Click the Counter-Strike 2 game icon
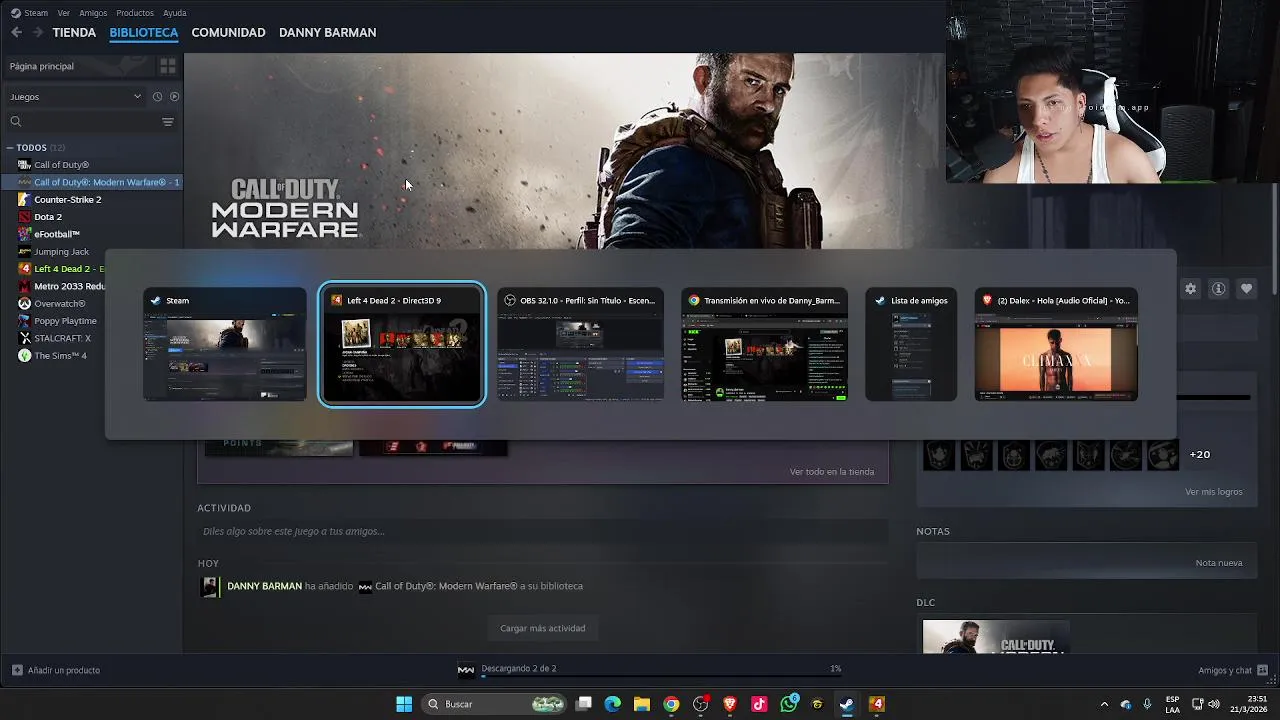Image resolution: width=1280 pixels, height=720 pixels. 25,200
